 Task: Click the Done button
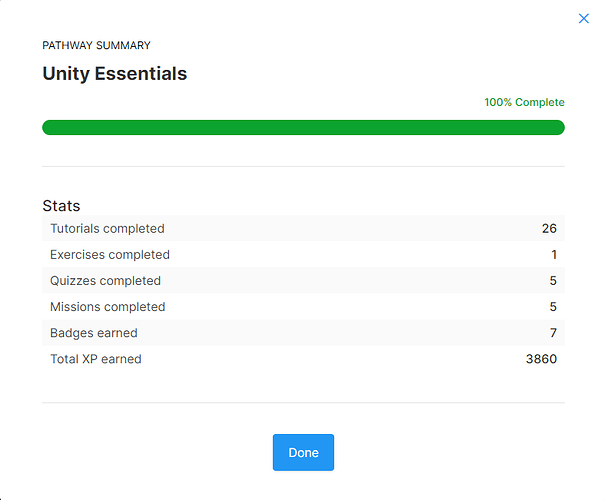pos(303,452)
